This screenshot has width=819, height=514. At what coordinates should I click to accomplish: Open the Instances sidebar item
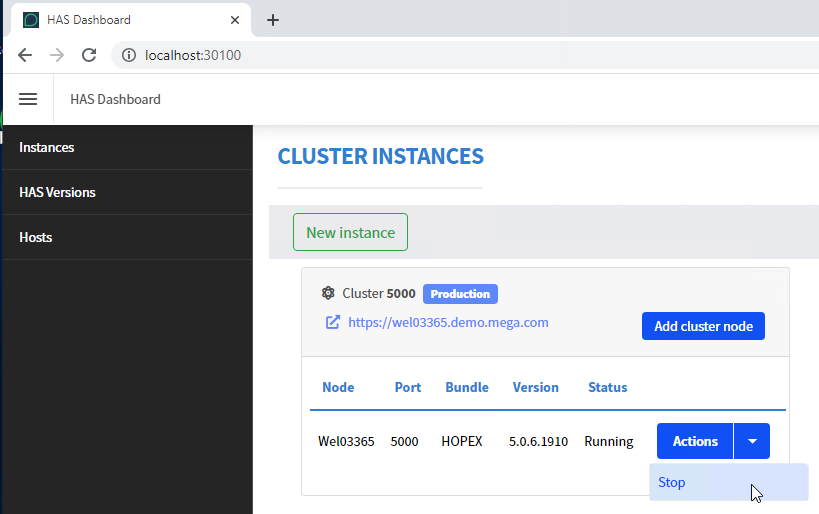pyautogui.click(x=47, y=147)
